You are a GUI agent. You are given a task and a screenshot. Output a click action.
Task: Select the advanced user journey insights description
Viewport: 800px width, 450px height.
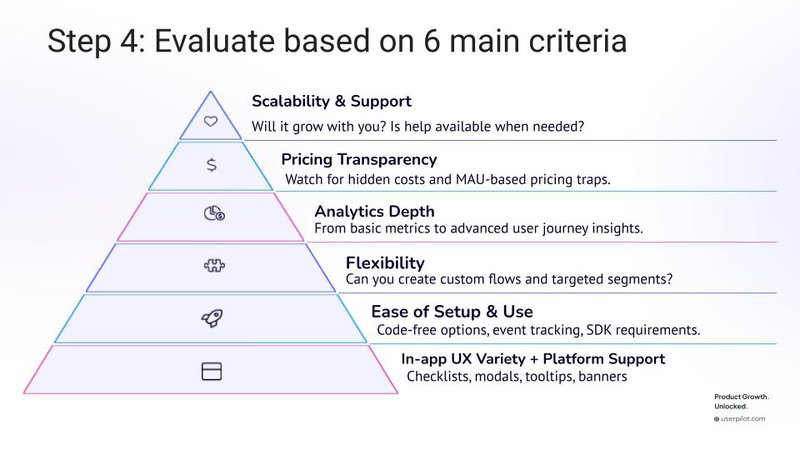tap(478, 228)
